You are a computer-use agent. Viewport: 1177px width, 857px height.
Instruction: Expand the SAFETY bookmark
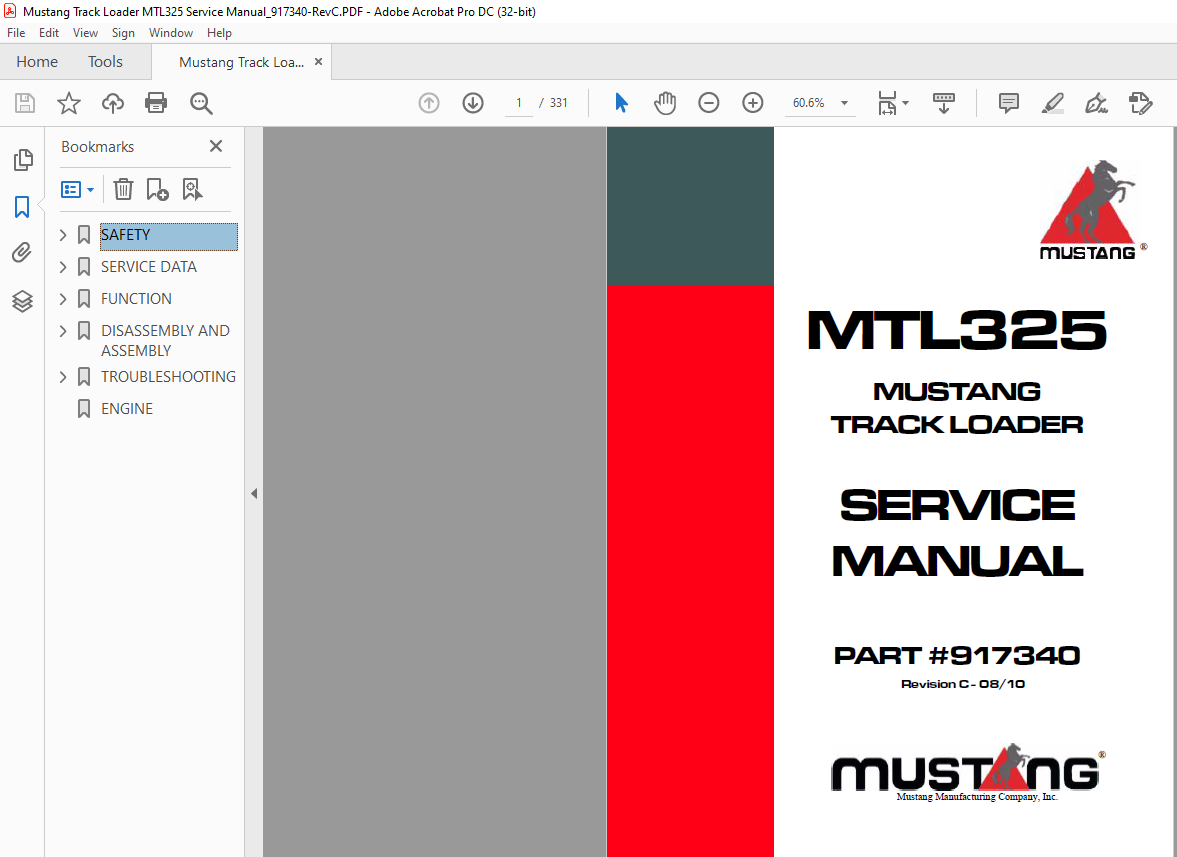tap(63, 235)
